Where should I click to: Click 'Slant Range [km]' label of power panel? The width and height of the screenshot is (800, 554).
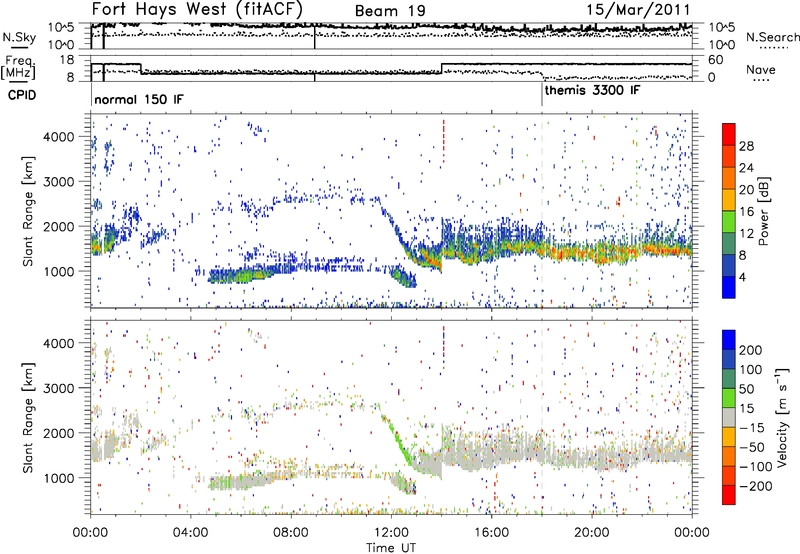coord(28,211)
